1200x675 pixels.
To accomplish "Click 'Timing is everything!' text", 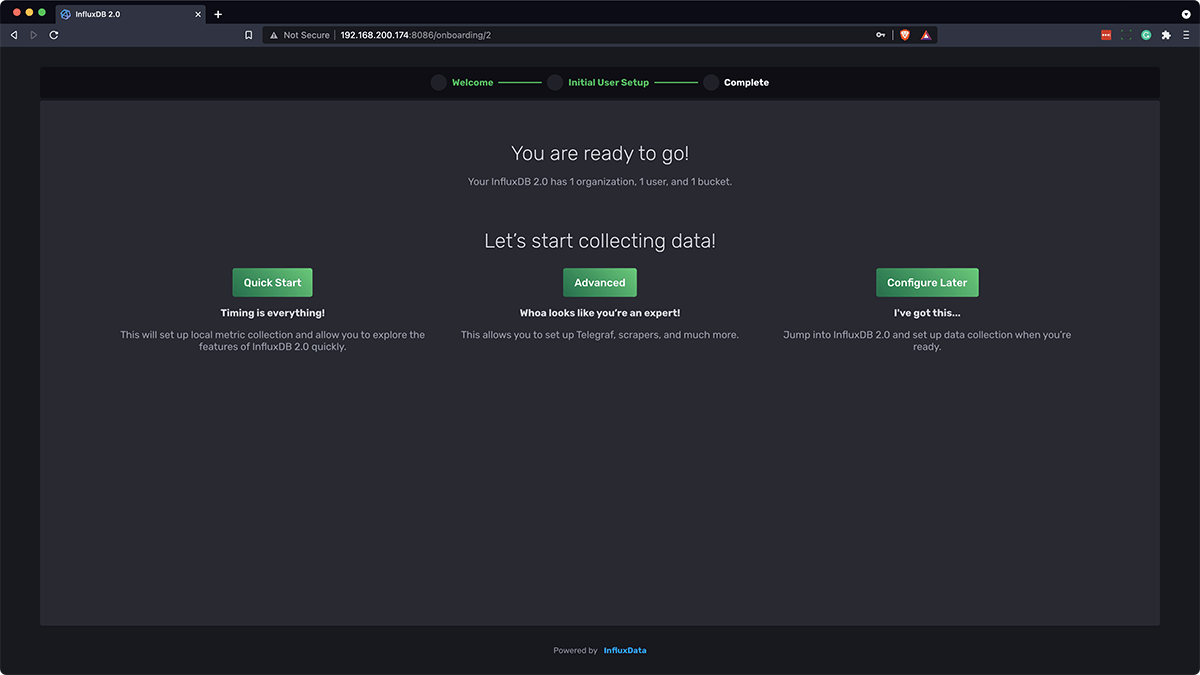I will [x=272, y=313].
